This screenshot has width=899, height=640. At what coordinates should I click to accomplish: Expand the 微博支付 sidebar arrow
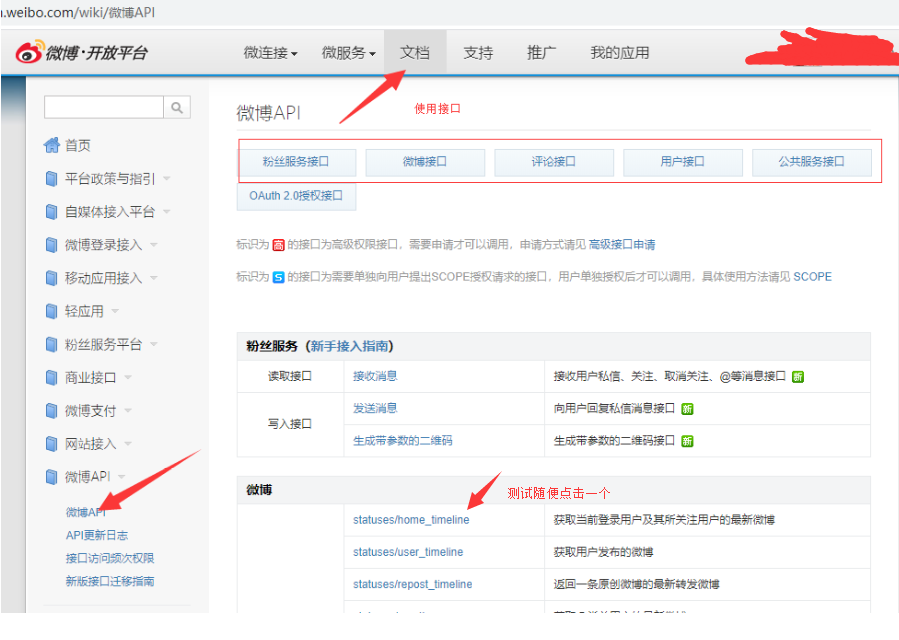coord(128,410)
